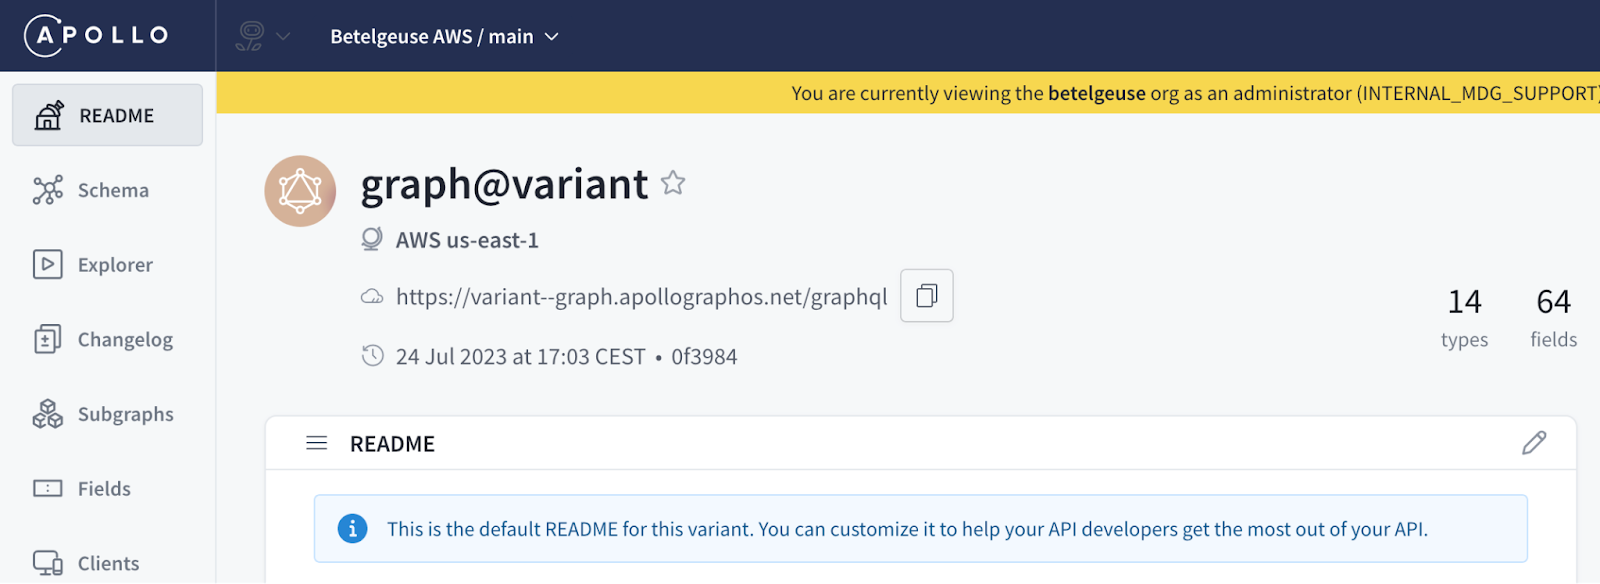
Task: Open the README sidebar tab
Action: point(107,115)
